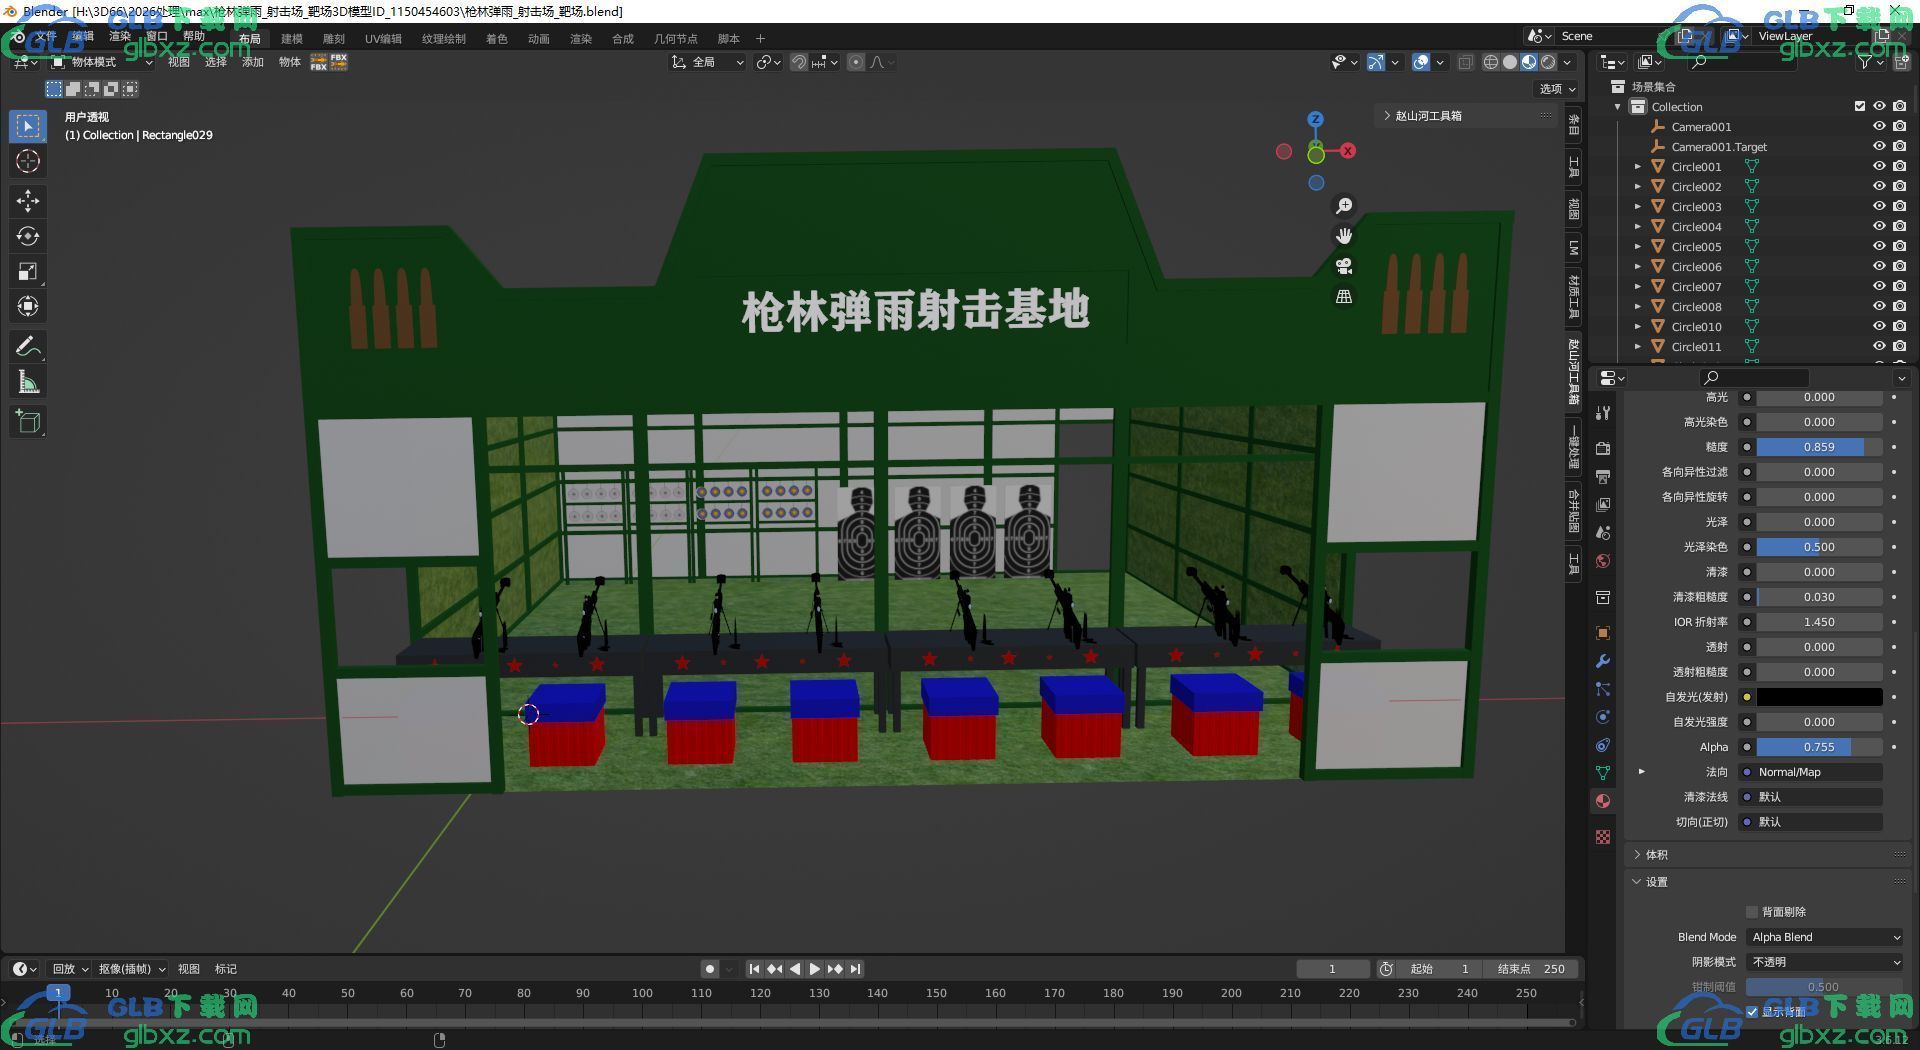Click the Add Cube tool
The image size is (1920, 1050).
(27, 421)
